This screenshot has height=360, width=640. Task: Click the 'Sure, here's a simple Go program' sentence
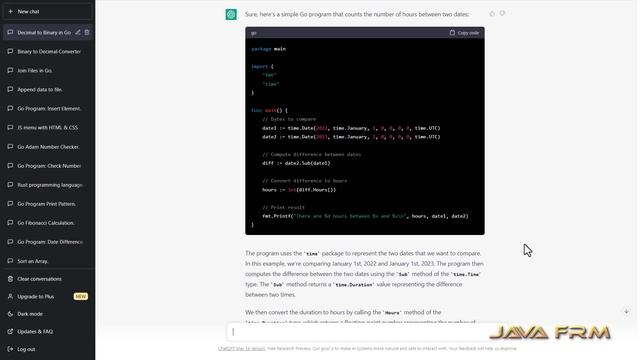[357, 14]
